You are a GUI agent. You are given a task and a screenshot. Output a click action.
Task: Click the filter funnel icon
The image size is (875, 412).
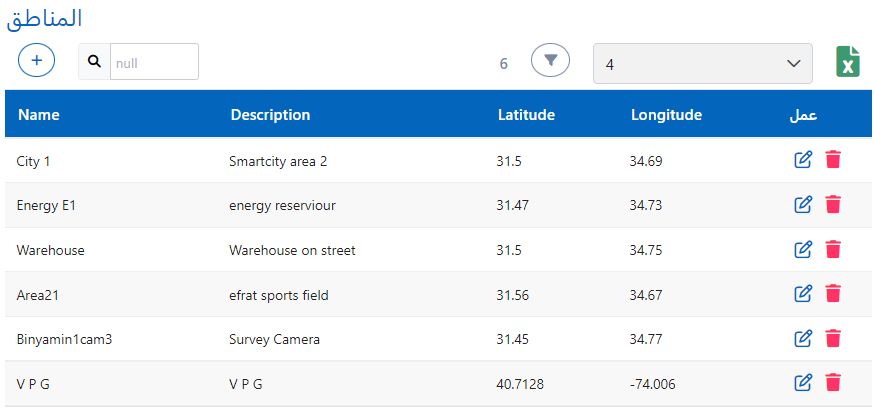pyautogui.click(x=550, y=61)
